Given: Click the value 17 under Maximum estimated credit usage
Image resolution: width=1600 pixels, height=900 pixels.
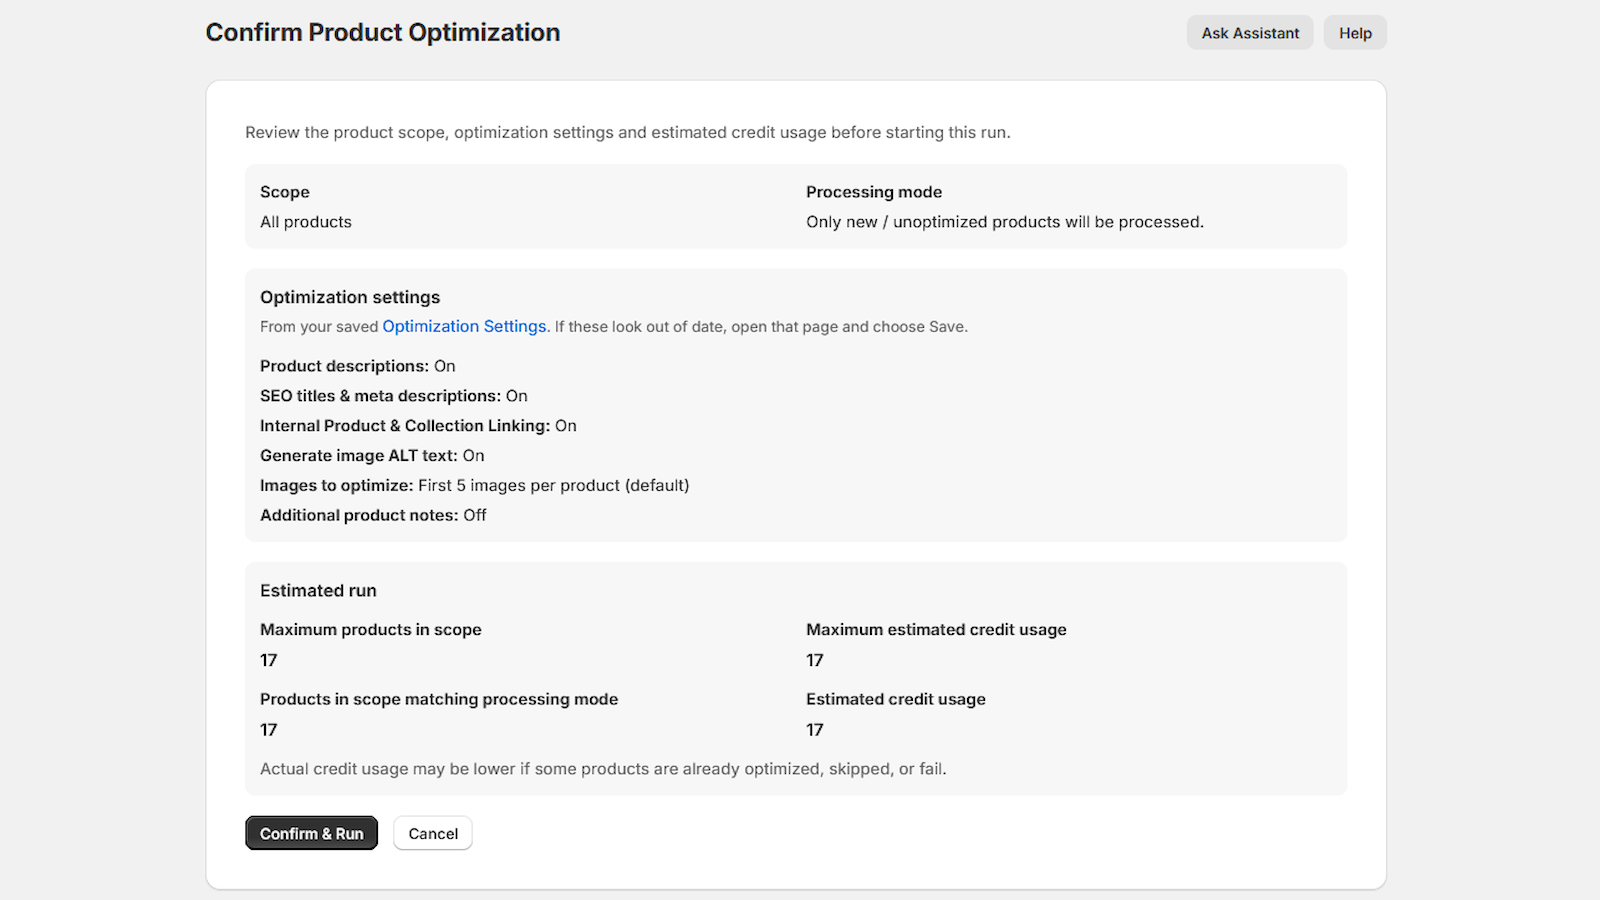Looking at the screenshot, I should coord(815,660).
